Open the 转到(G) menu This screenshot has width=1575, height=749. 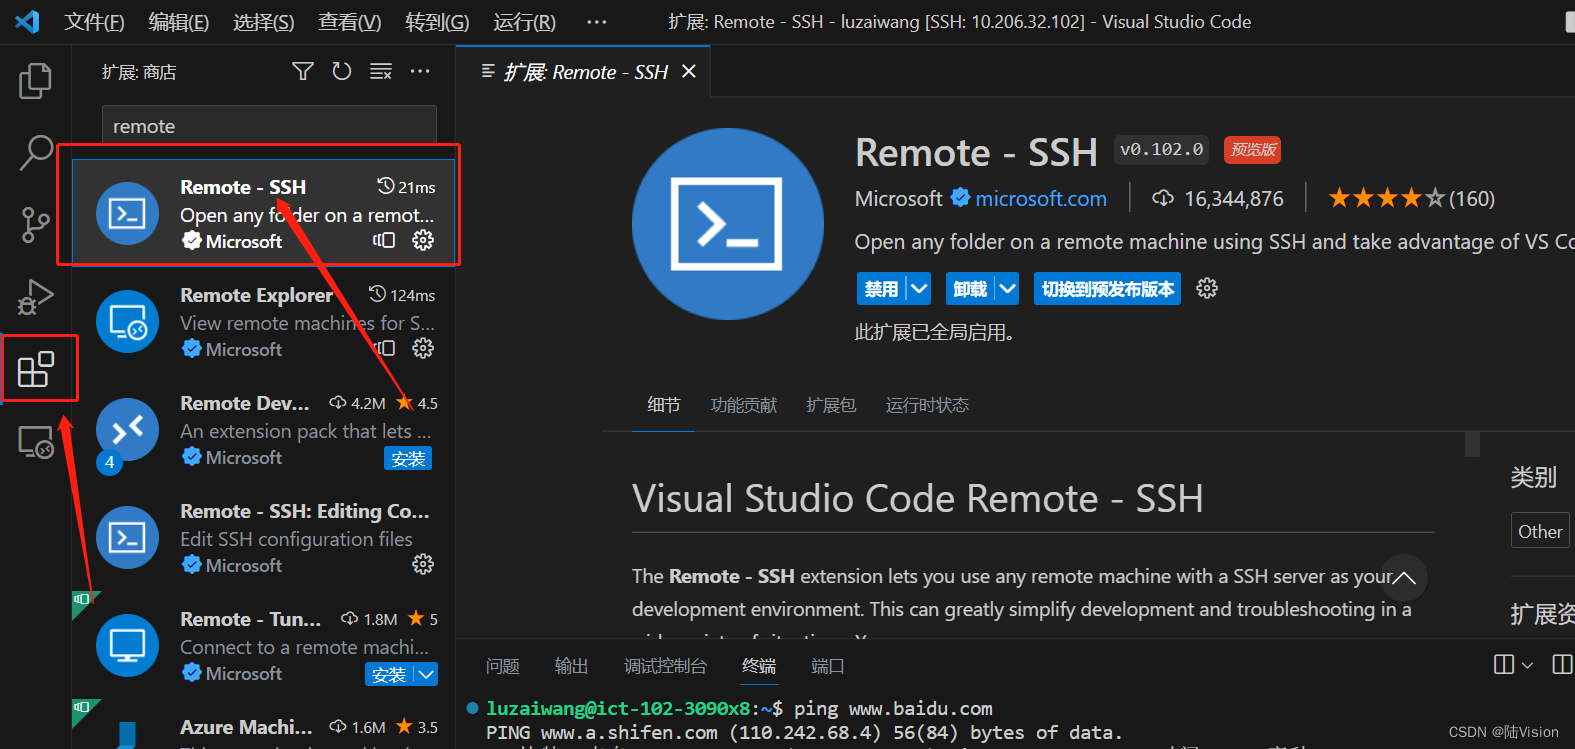click(x=437, y=22)
